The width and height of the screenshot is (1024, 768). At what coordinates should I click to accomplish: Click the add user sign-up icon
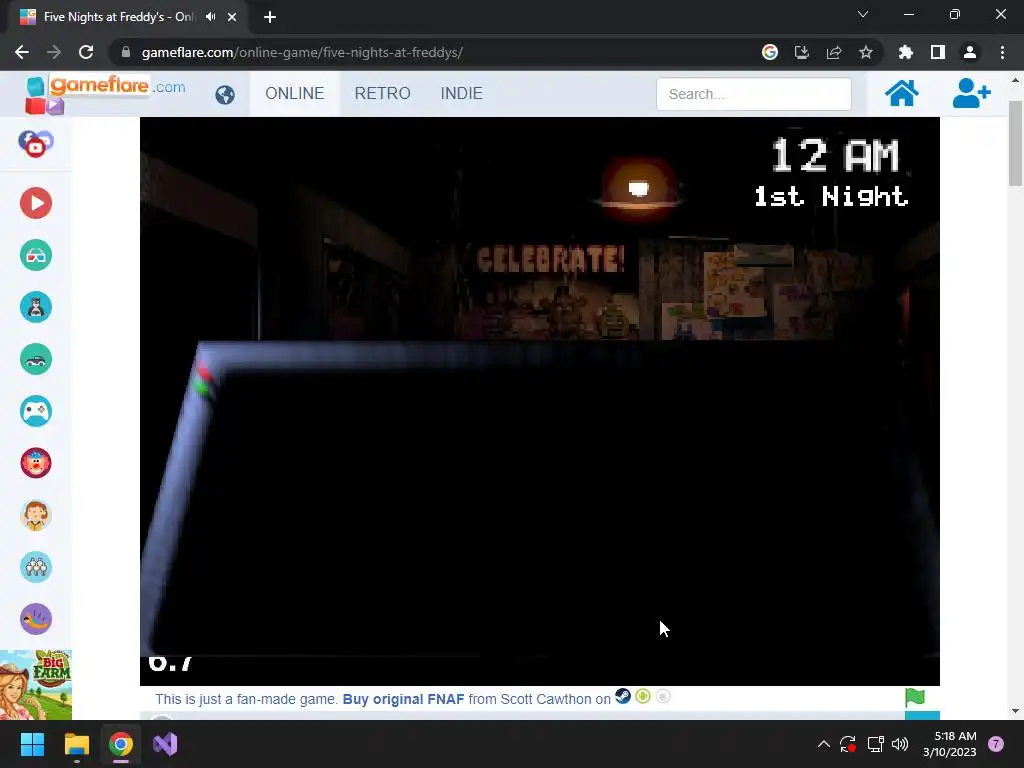click(971, 93)
